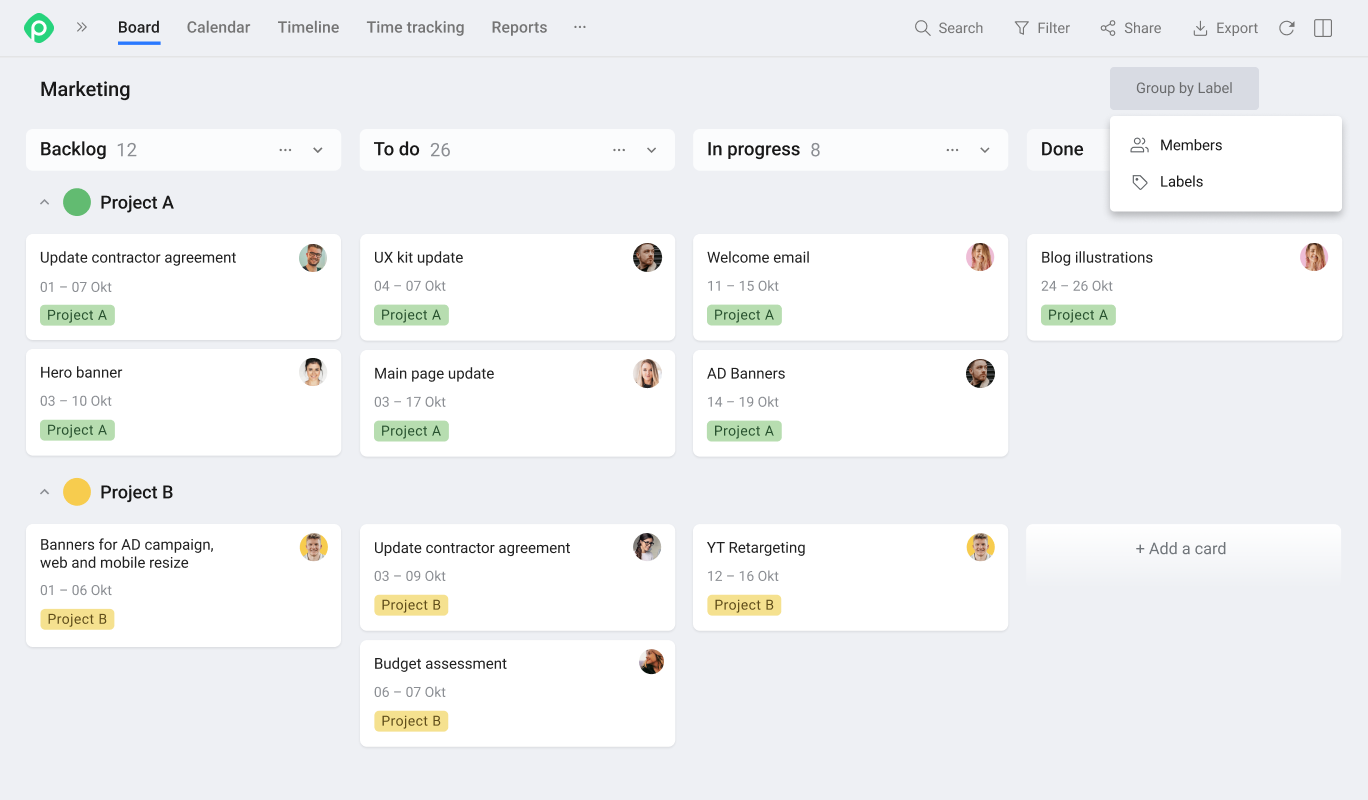Open the Backlog column chevron dropdown

pos(318,150)
